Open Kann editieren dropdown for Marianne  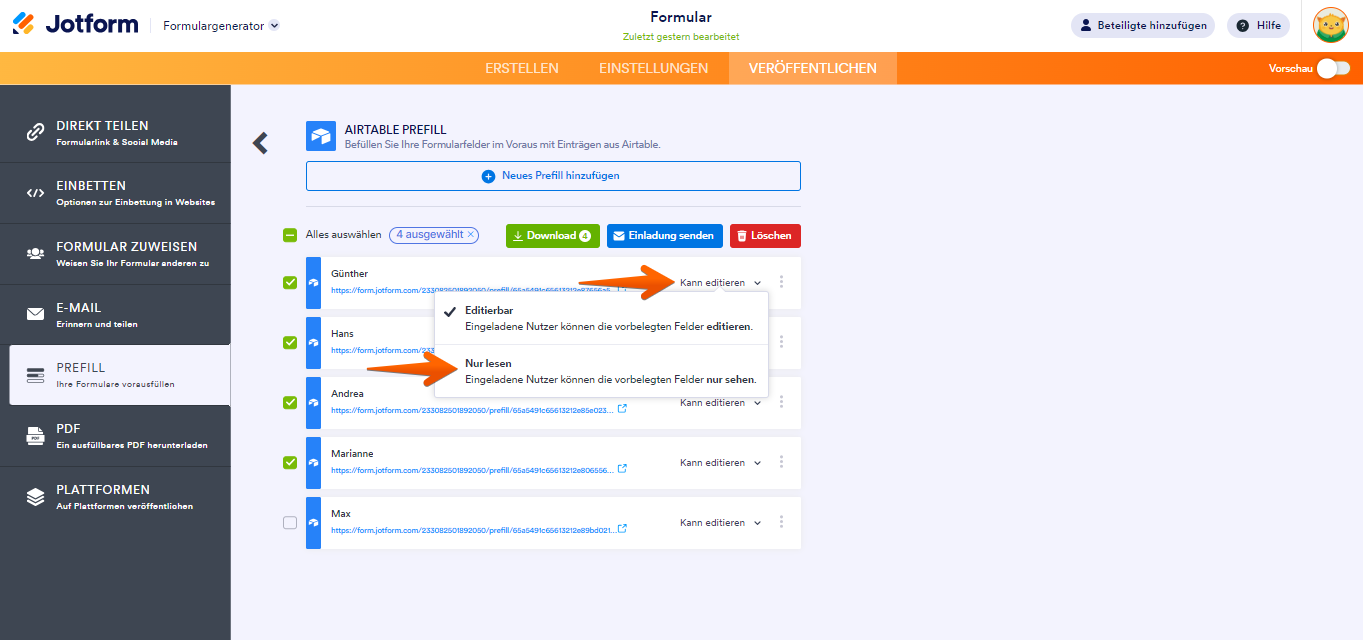(720, 463)
